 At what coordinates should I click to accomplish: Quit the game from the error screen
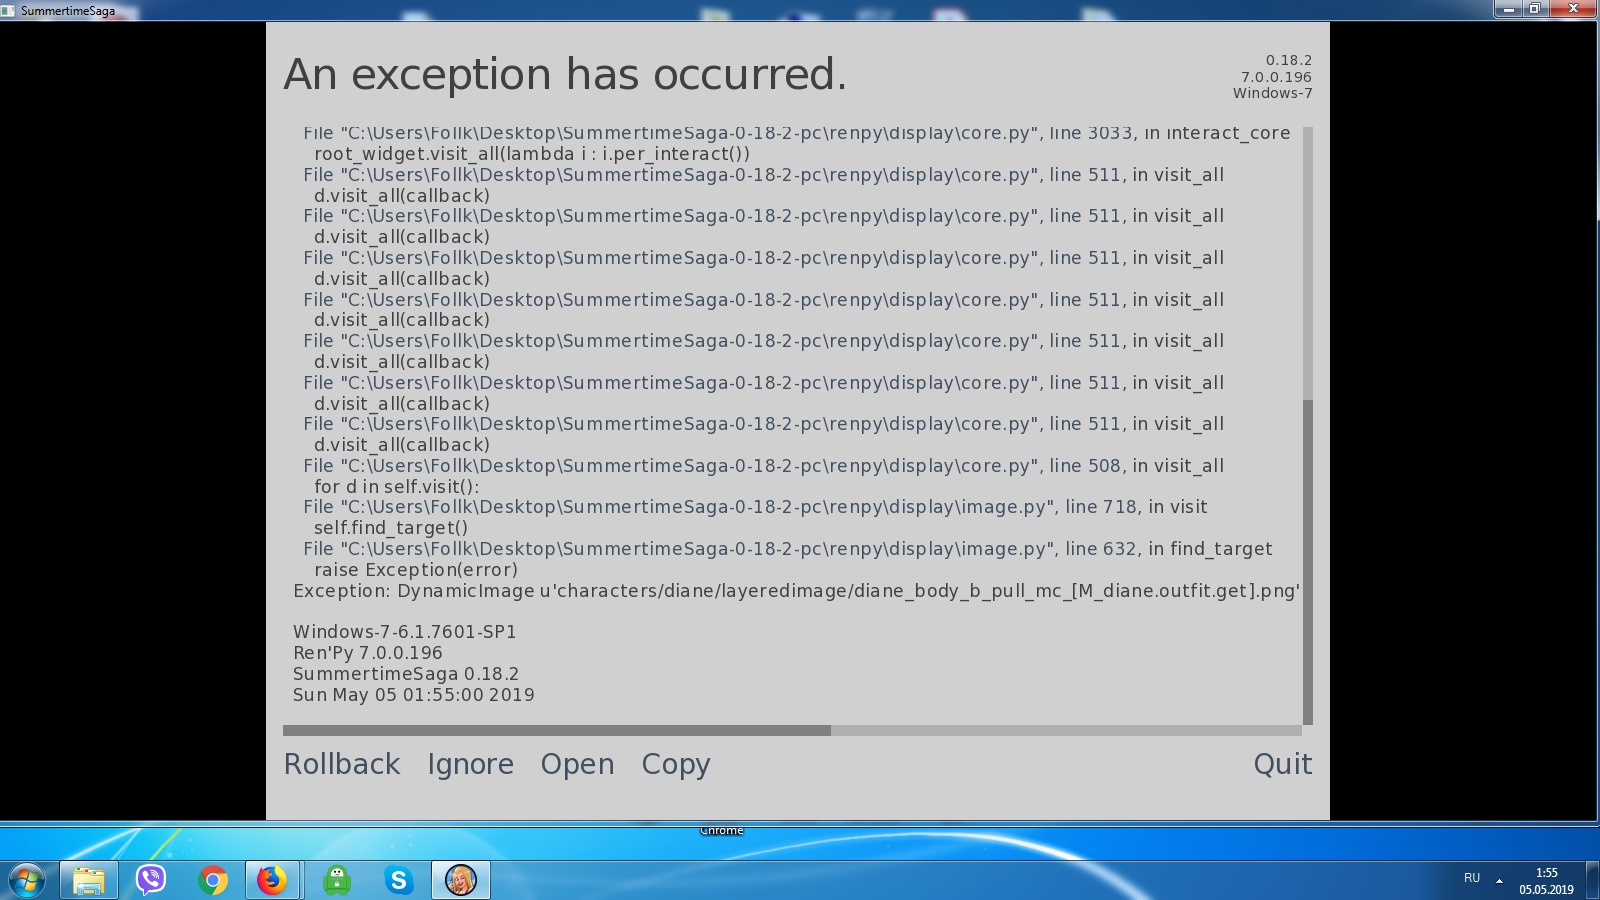tap(1283, 764)
